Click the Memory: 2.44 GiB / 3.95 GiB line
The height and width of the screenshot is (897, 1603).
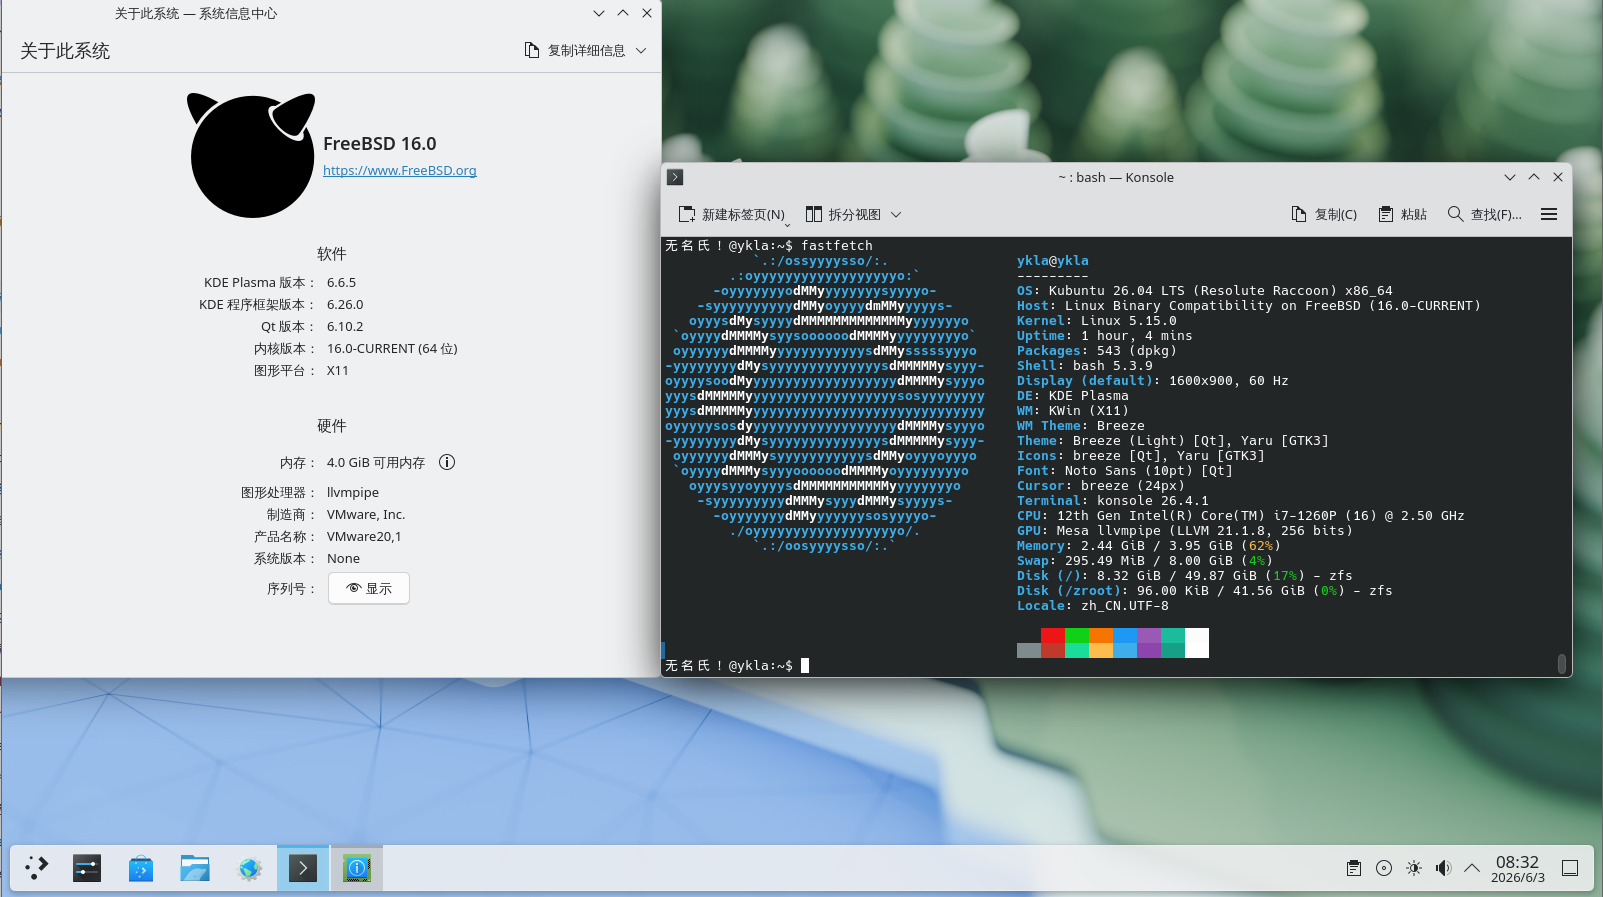tap(1149, 546)
